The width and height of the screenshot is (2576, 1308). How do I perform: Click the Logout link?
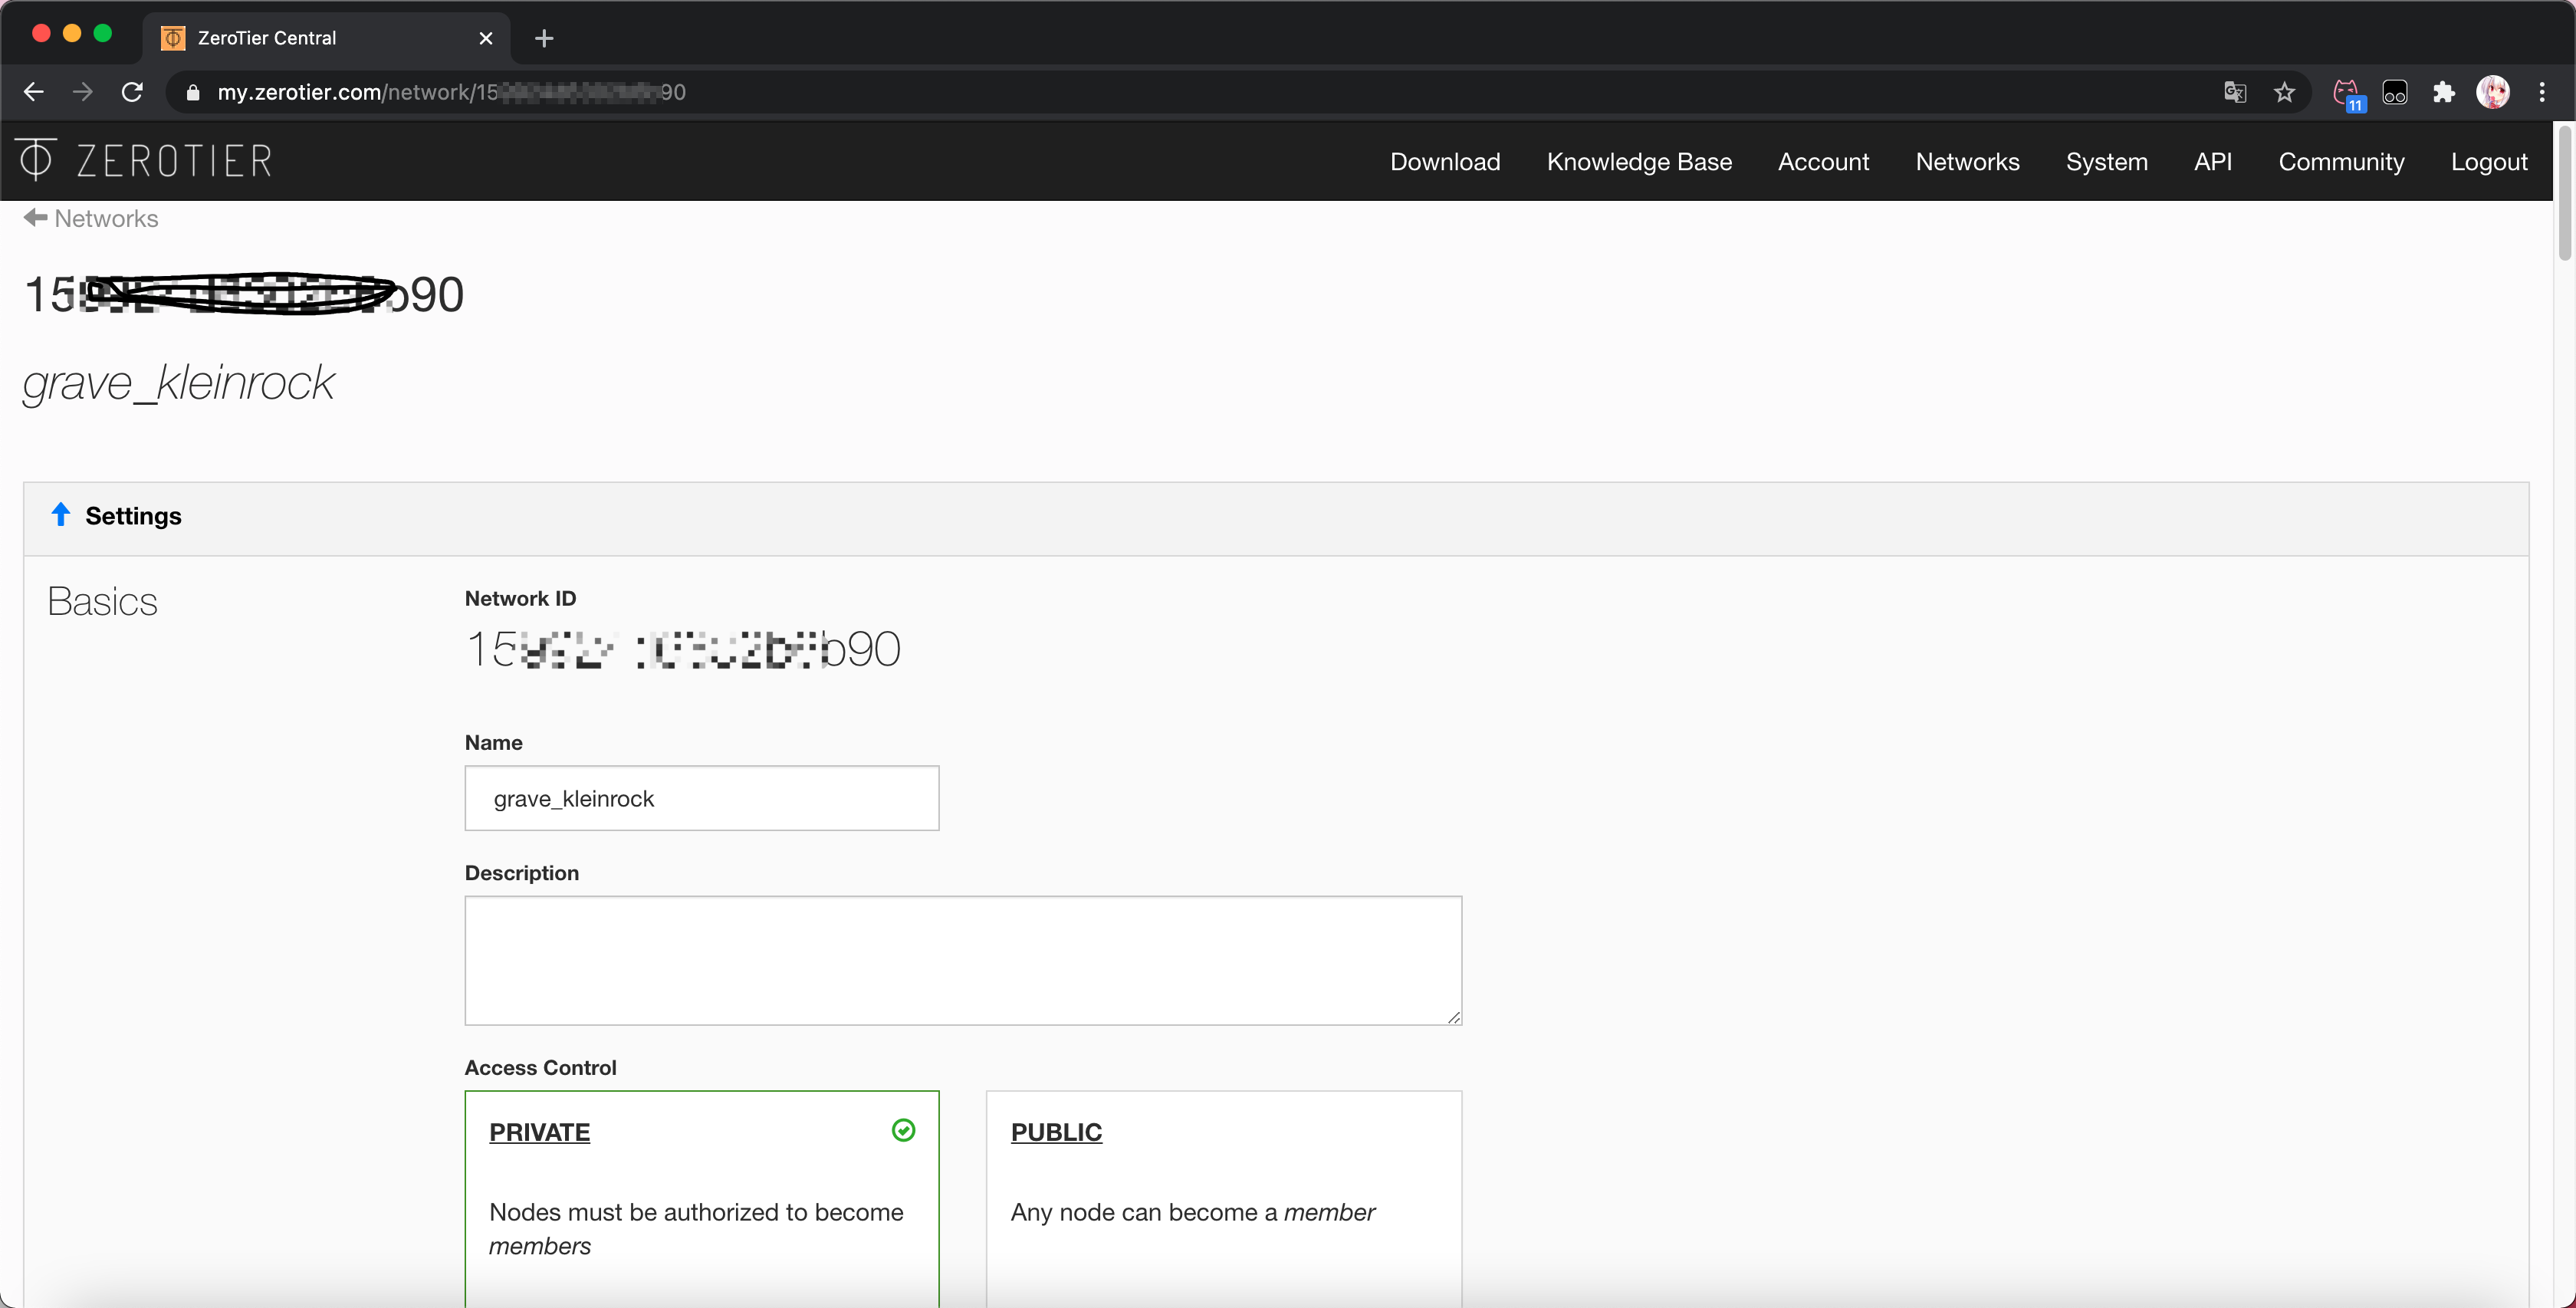(x=2488, y=162)
